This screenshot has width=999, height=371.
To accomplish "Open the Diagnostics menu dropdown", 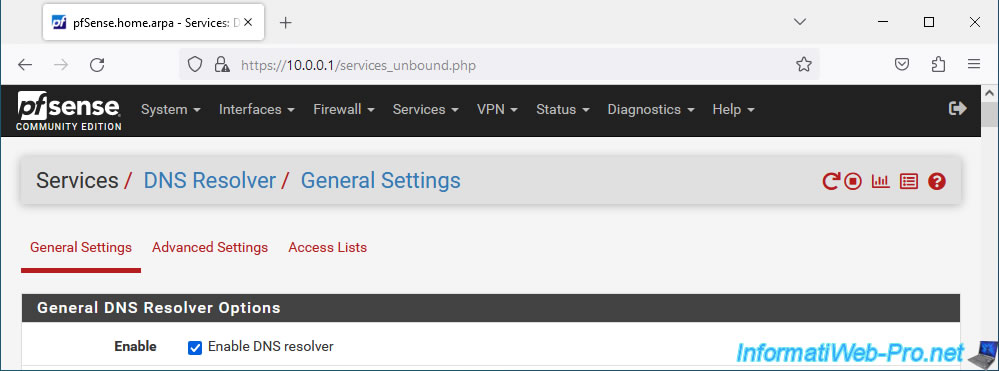I will (650, 110).
